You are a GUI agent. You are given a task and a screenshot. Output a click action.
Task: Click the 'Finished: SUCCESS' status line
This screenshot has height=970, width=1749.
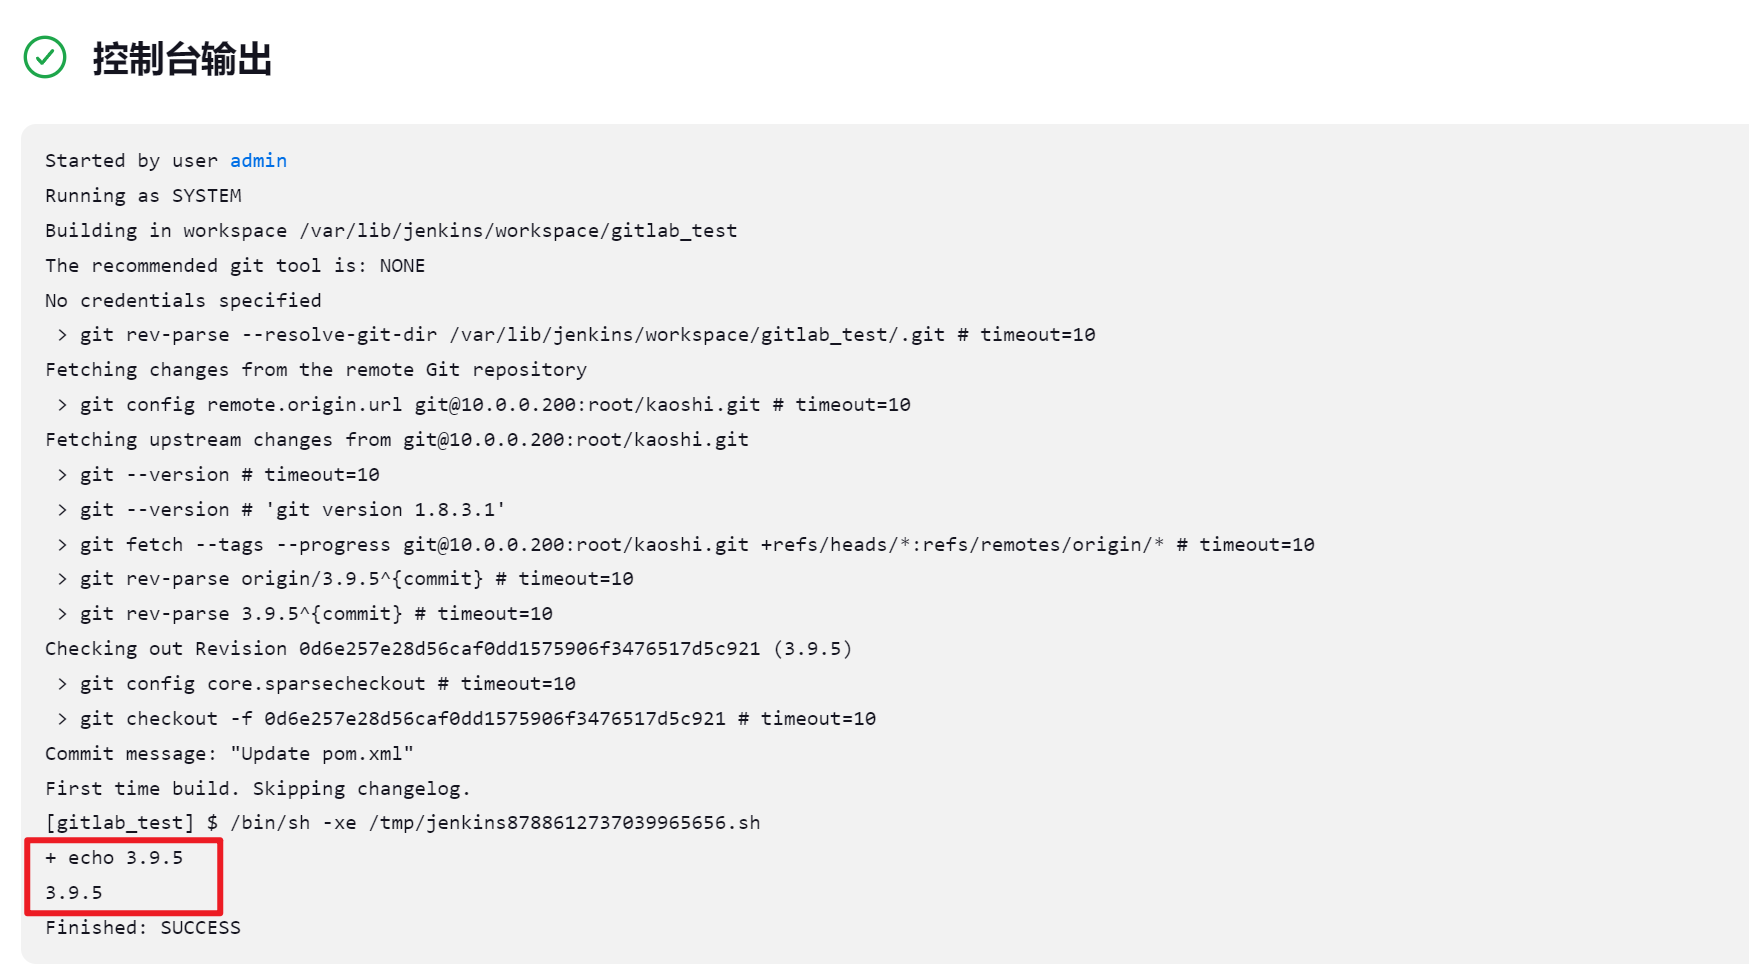coord(143,927)
